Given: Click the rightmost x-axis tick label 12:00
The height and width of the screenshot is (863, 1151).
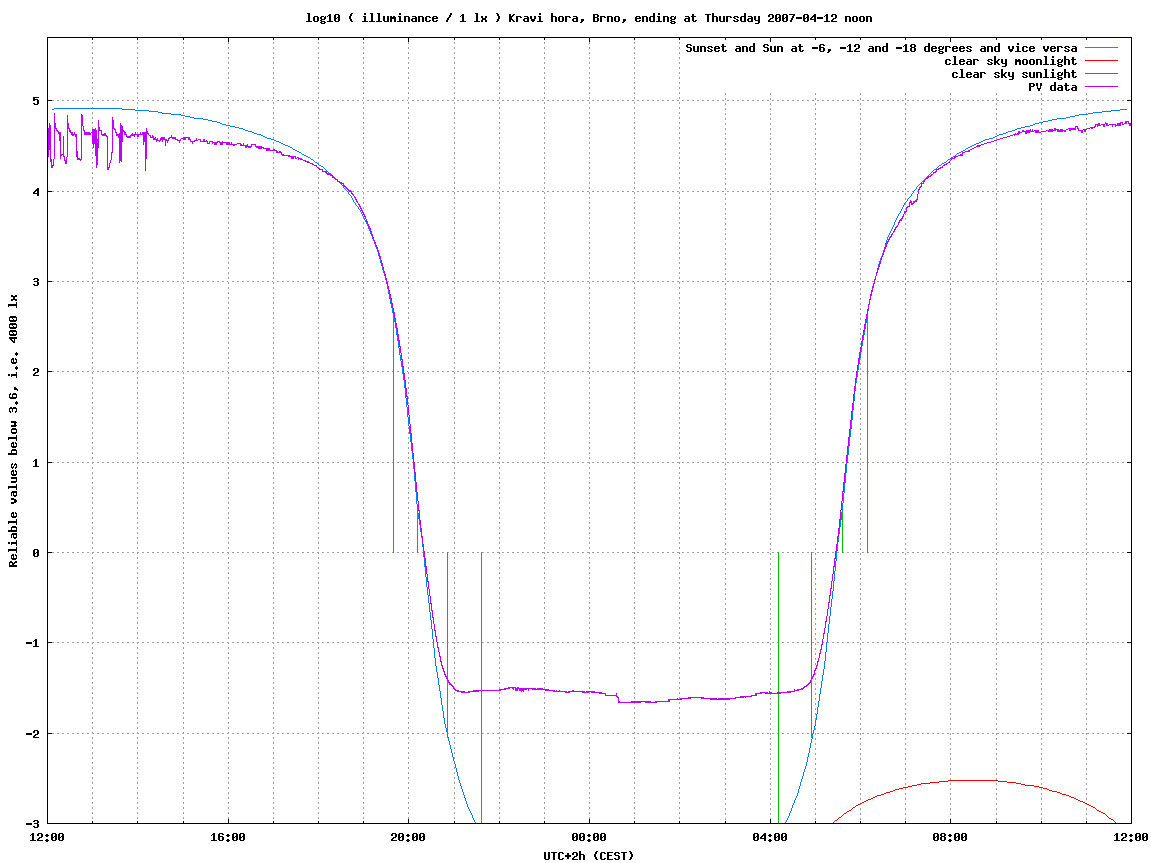Looking at the screenshot, I should pos(1130,837).
